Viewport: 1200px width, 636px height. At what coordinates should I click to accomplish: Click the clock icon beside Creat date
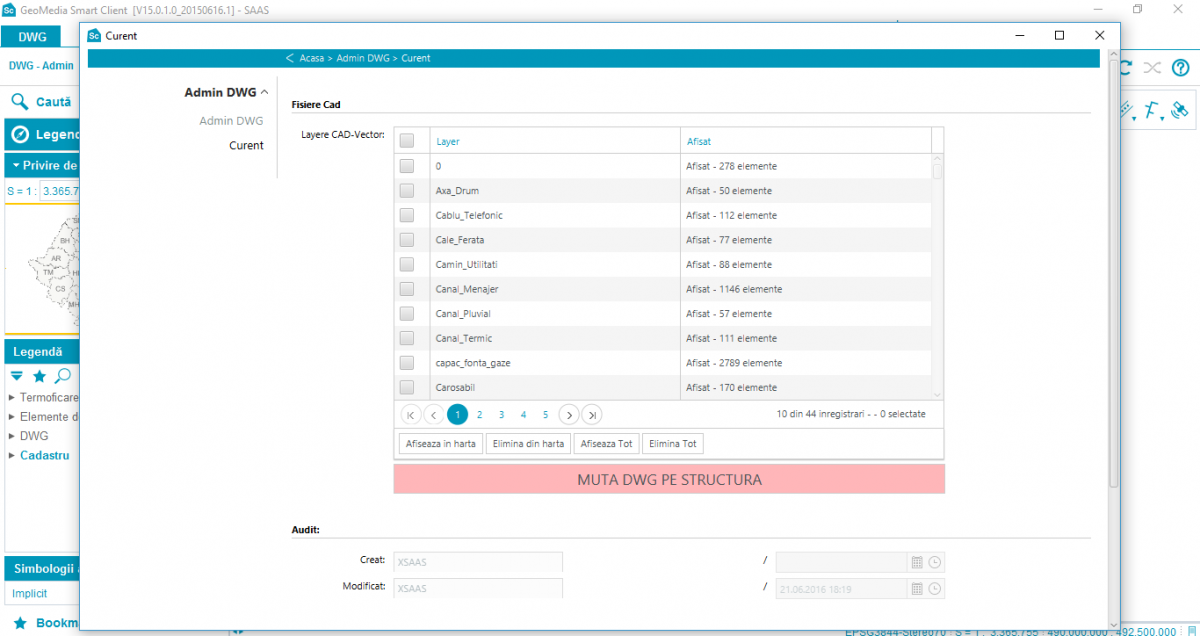coord(934,562)
